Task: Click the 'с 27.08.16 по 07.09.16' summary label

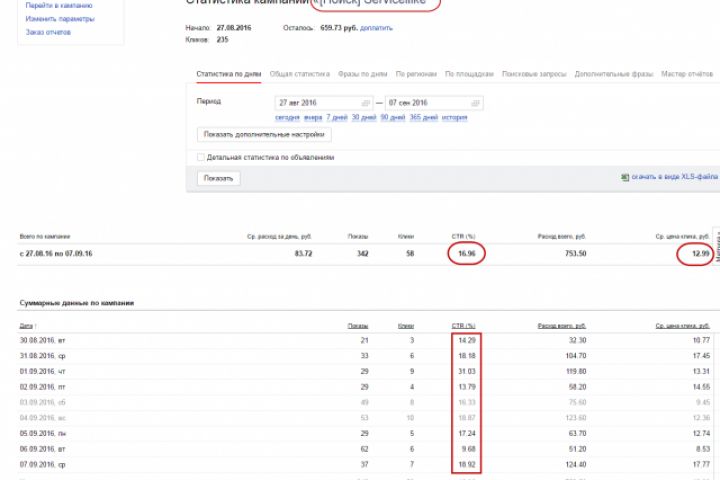Action: (x=56, y=254)
